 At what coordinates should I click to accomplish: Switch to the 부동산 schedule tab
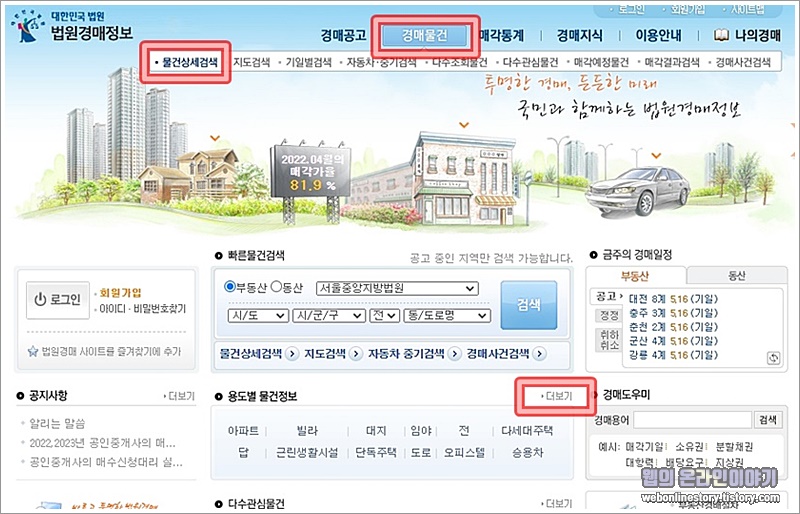[635, 276]
